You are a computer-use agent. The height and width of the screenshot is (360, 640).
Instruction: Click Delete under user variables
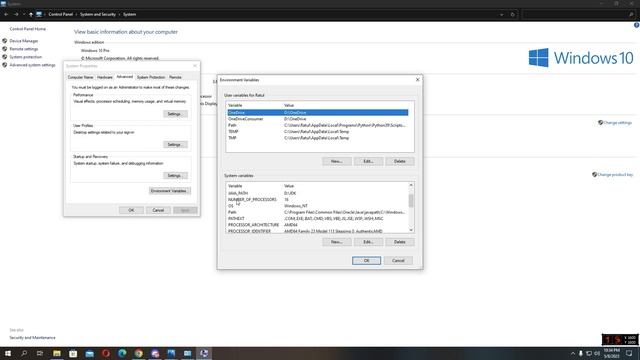click(x=400, y=161)
